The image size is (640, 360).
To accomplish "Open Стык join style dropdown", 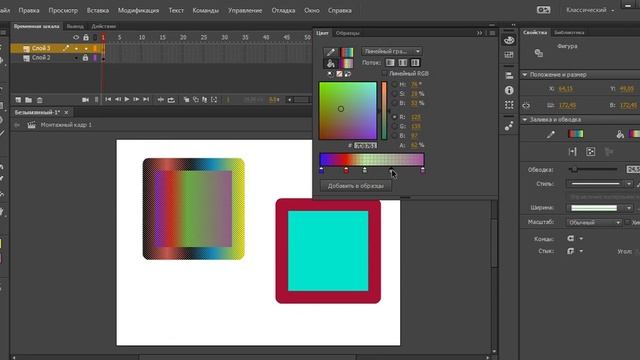I will pyautogui.click(x=575, y=251).
